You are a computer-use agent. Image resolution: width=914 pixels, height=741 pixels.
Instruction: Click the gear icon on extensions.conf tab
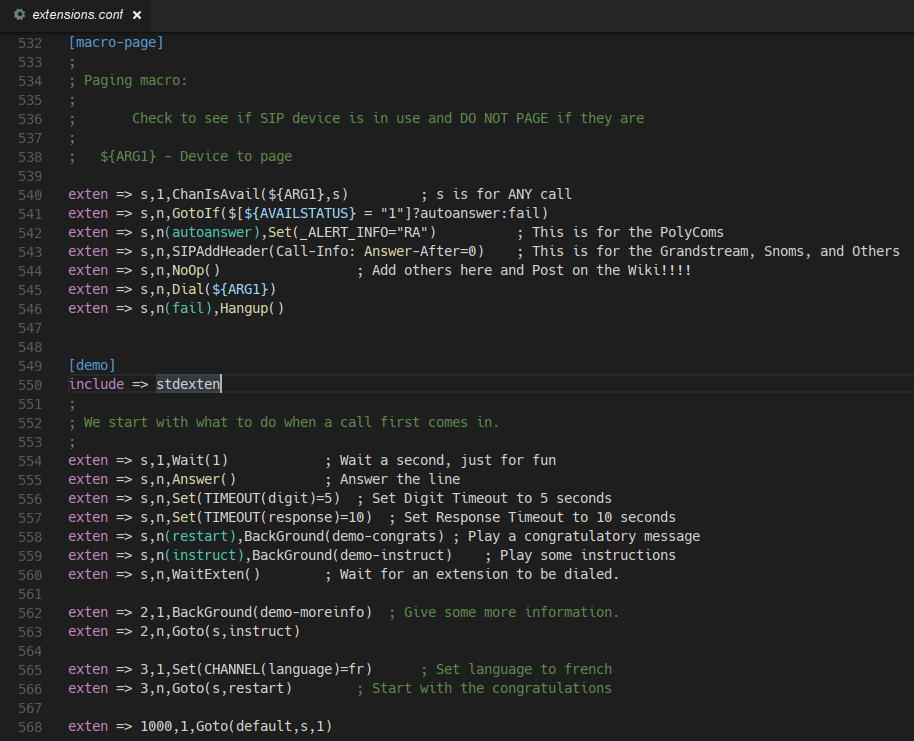coord(19,15)
